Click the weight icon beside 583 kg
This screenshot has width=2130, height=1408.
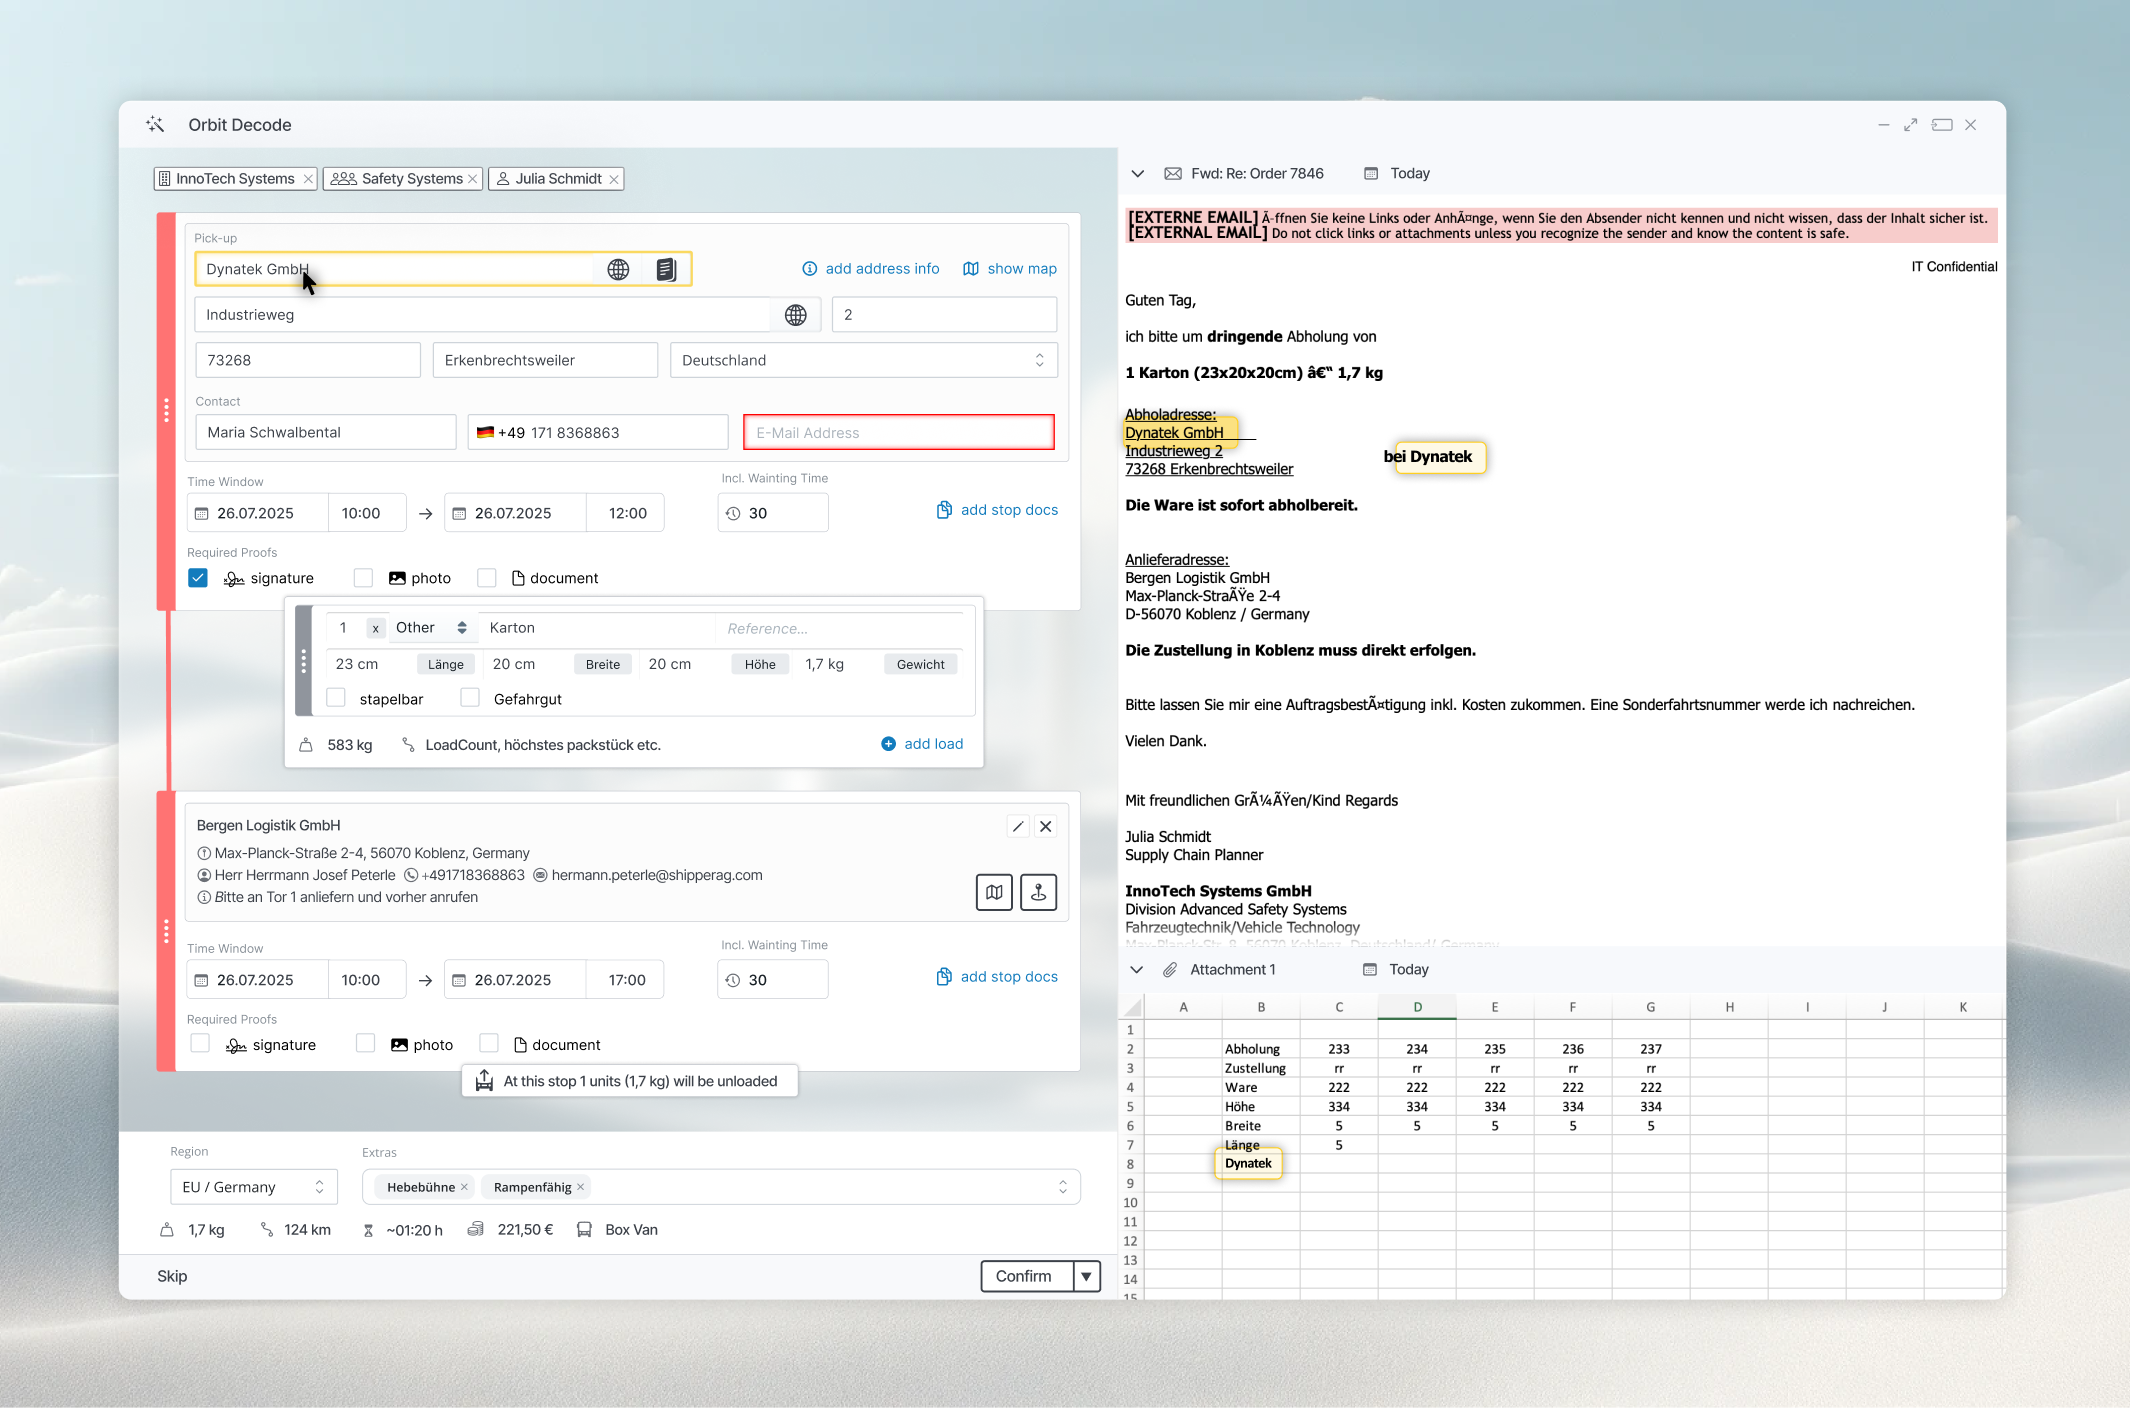pos(306,745)
